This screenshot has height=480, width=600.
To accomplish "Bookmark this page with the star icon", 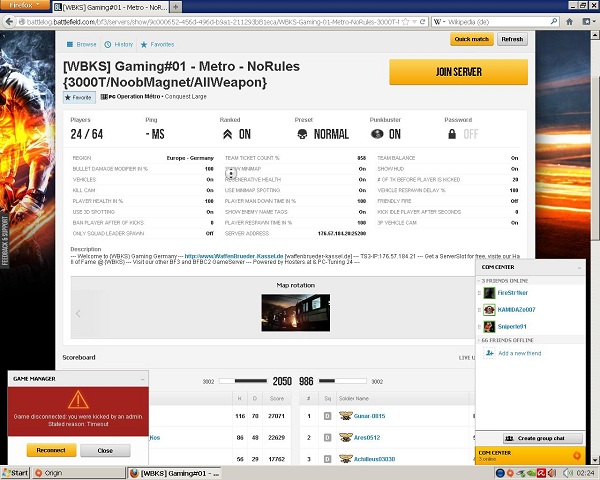I will click(406, 22).
